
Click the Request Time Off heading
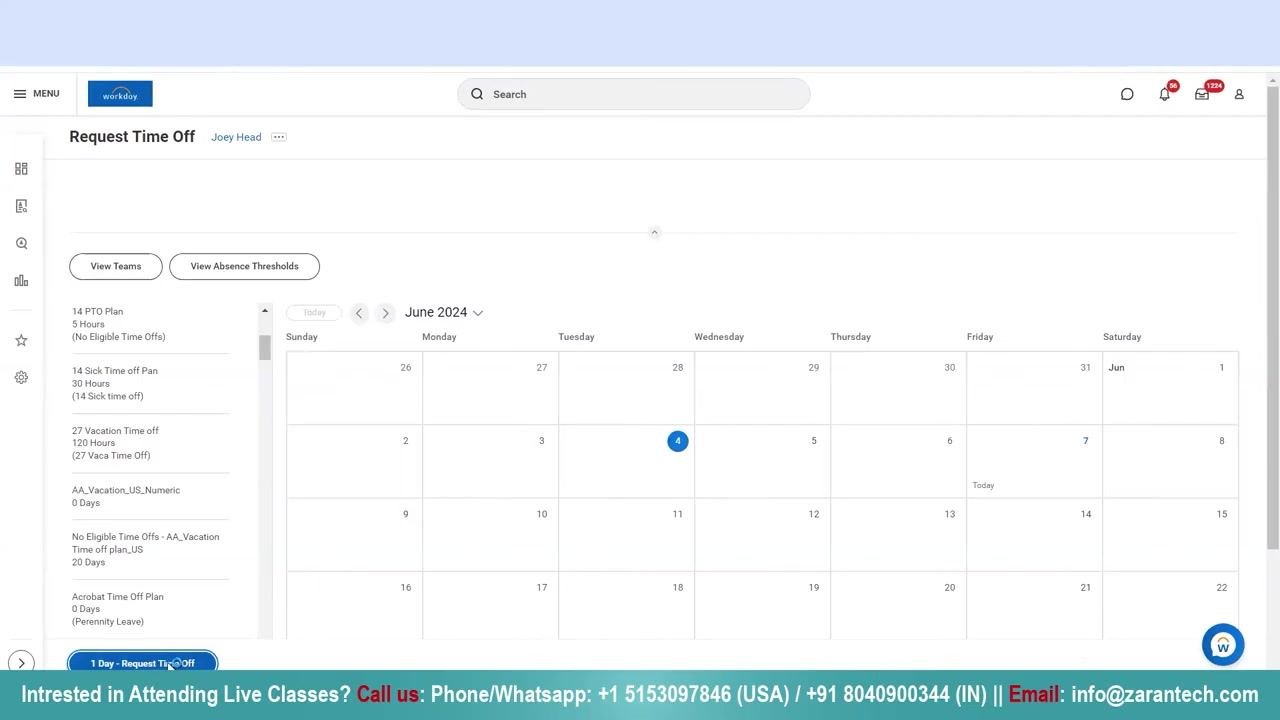pyautogui.click(x=132, y=137)
